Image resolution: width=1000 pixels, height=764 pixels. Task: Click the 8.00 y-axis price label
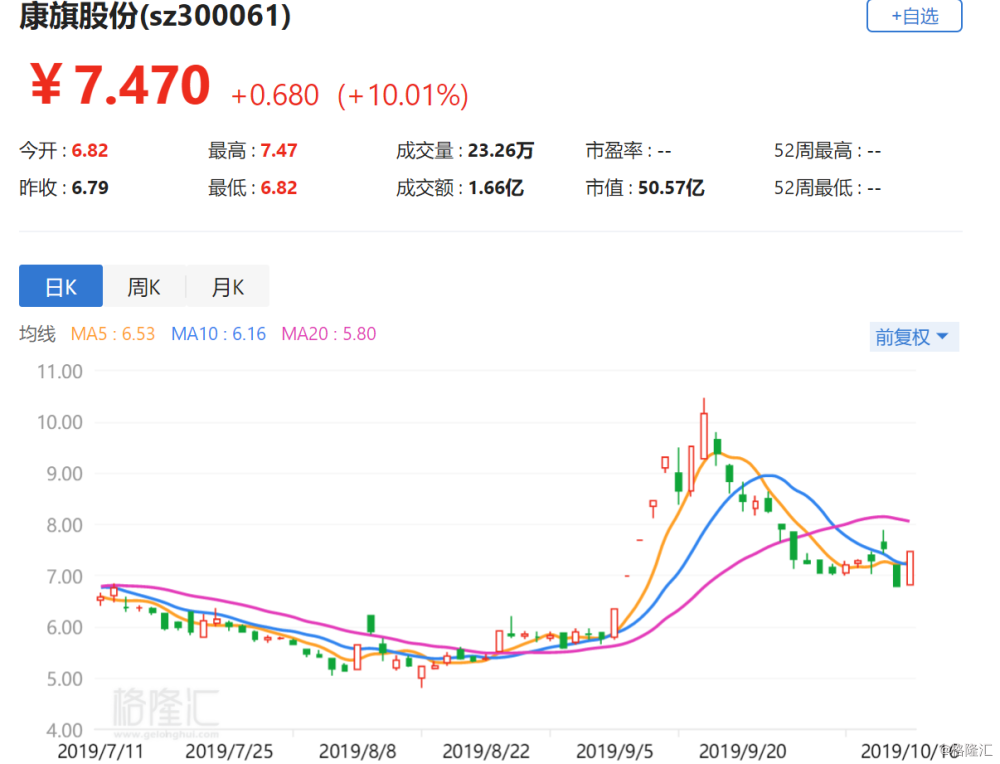coord(64,525)
